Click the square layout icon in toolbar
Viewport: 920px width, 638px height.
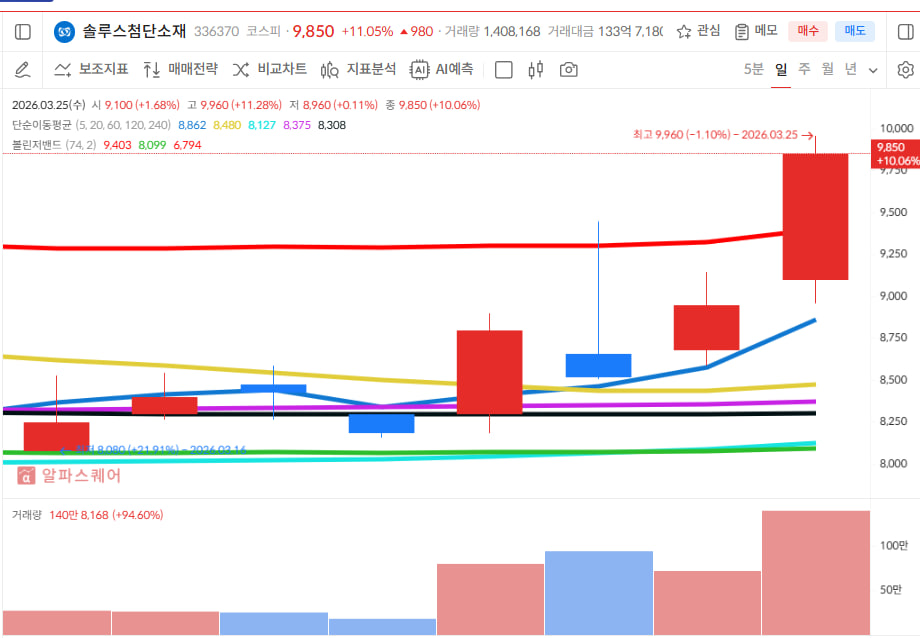[x=504, y=70]
